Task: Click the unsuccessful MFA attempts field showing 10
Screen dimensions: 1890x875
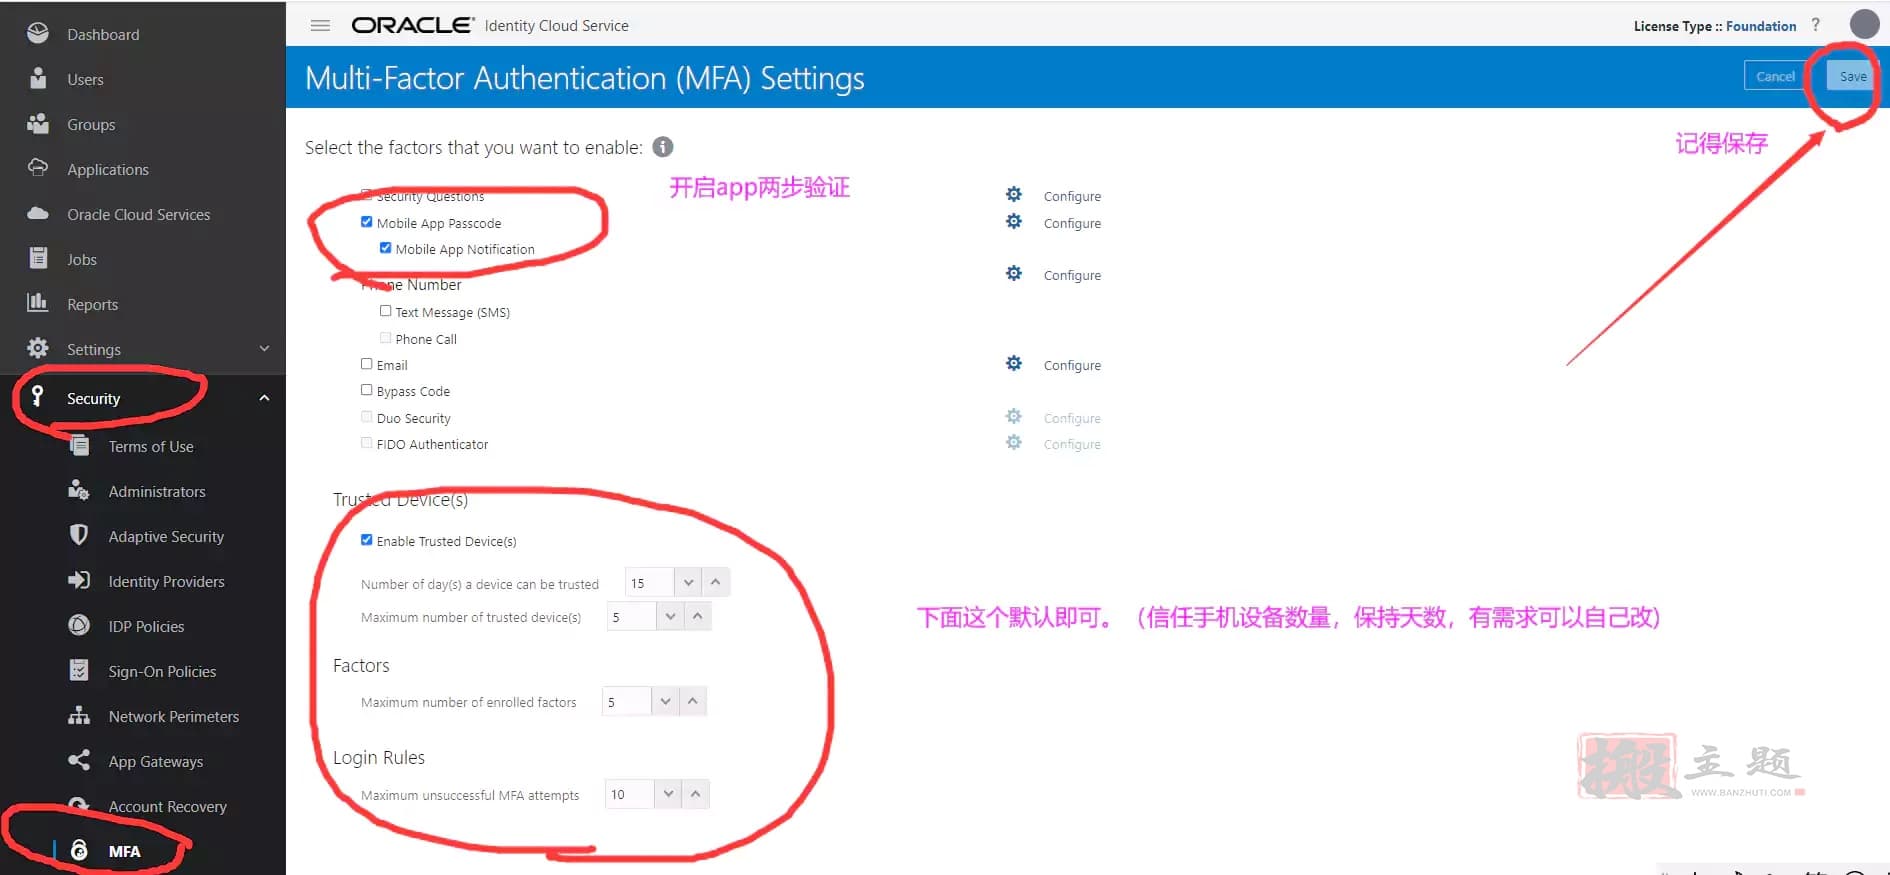Action: [630, 794]
